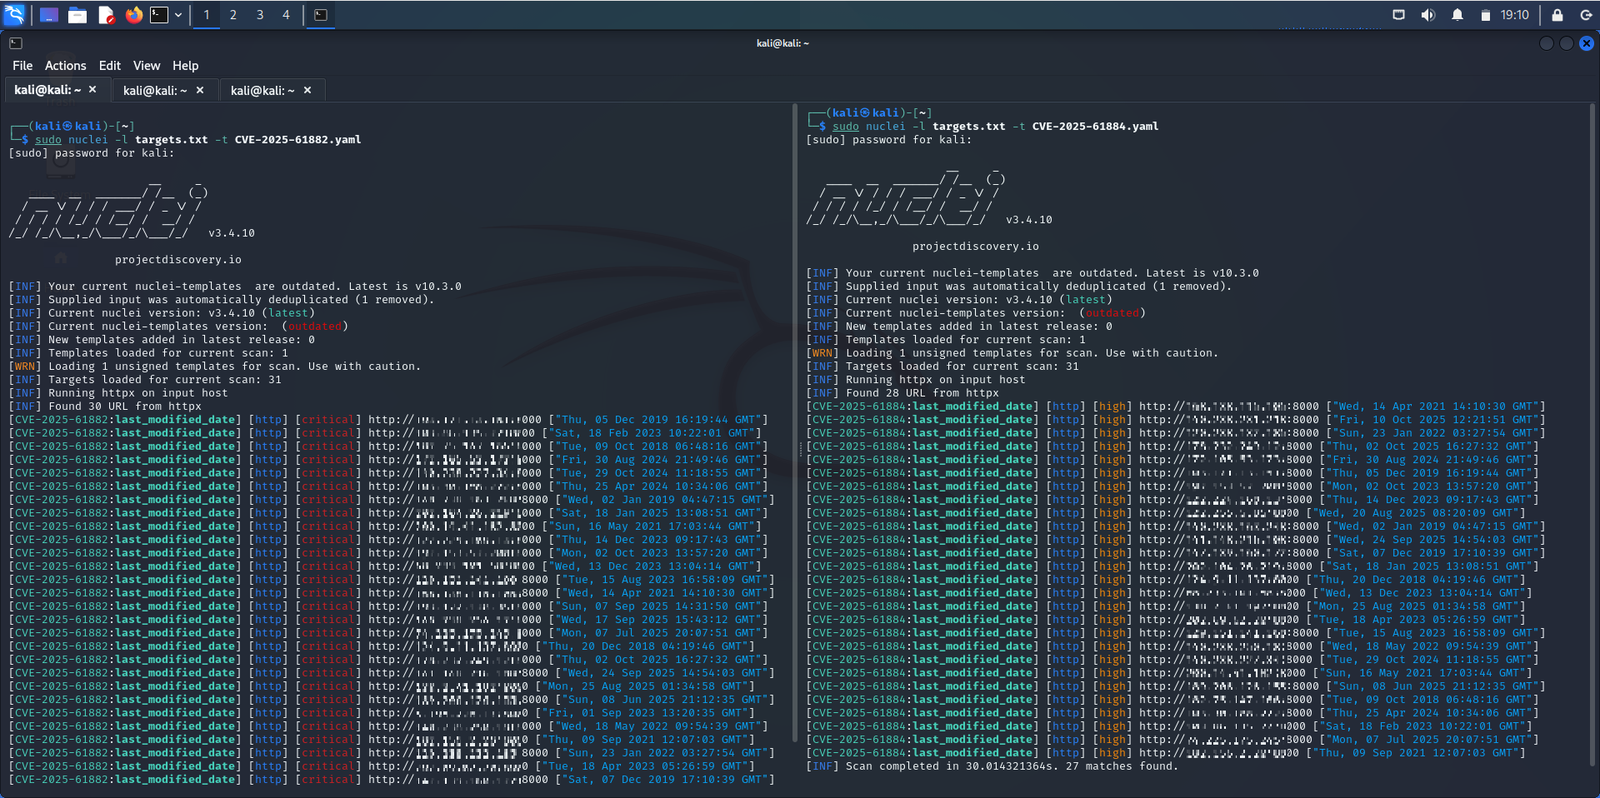Screen dimensions: 1600x798
Task: Click the red 'outdated' text in left pane
Action: (x=315, y=327)
